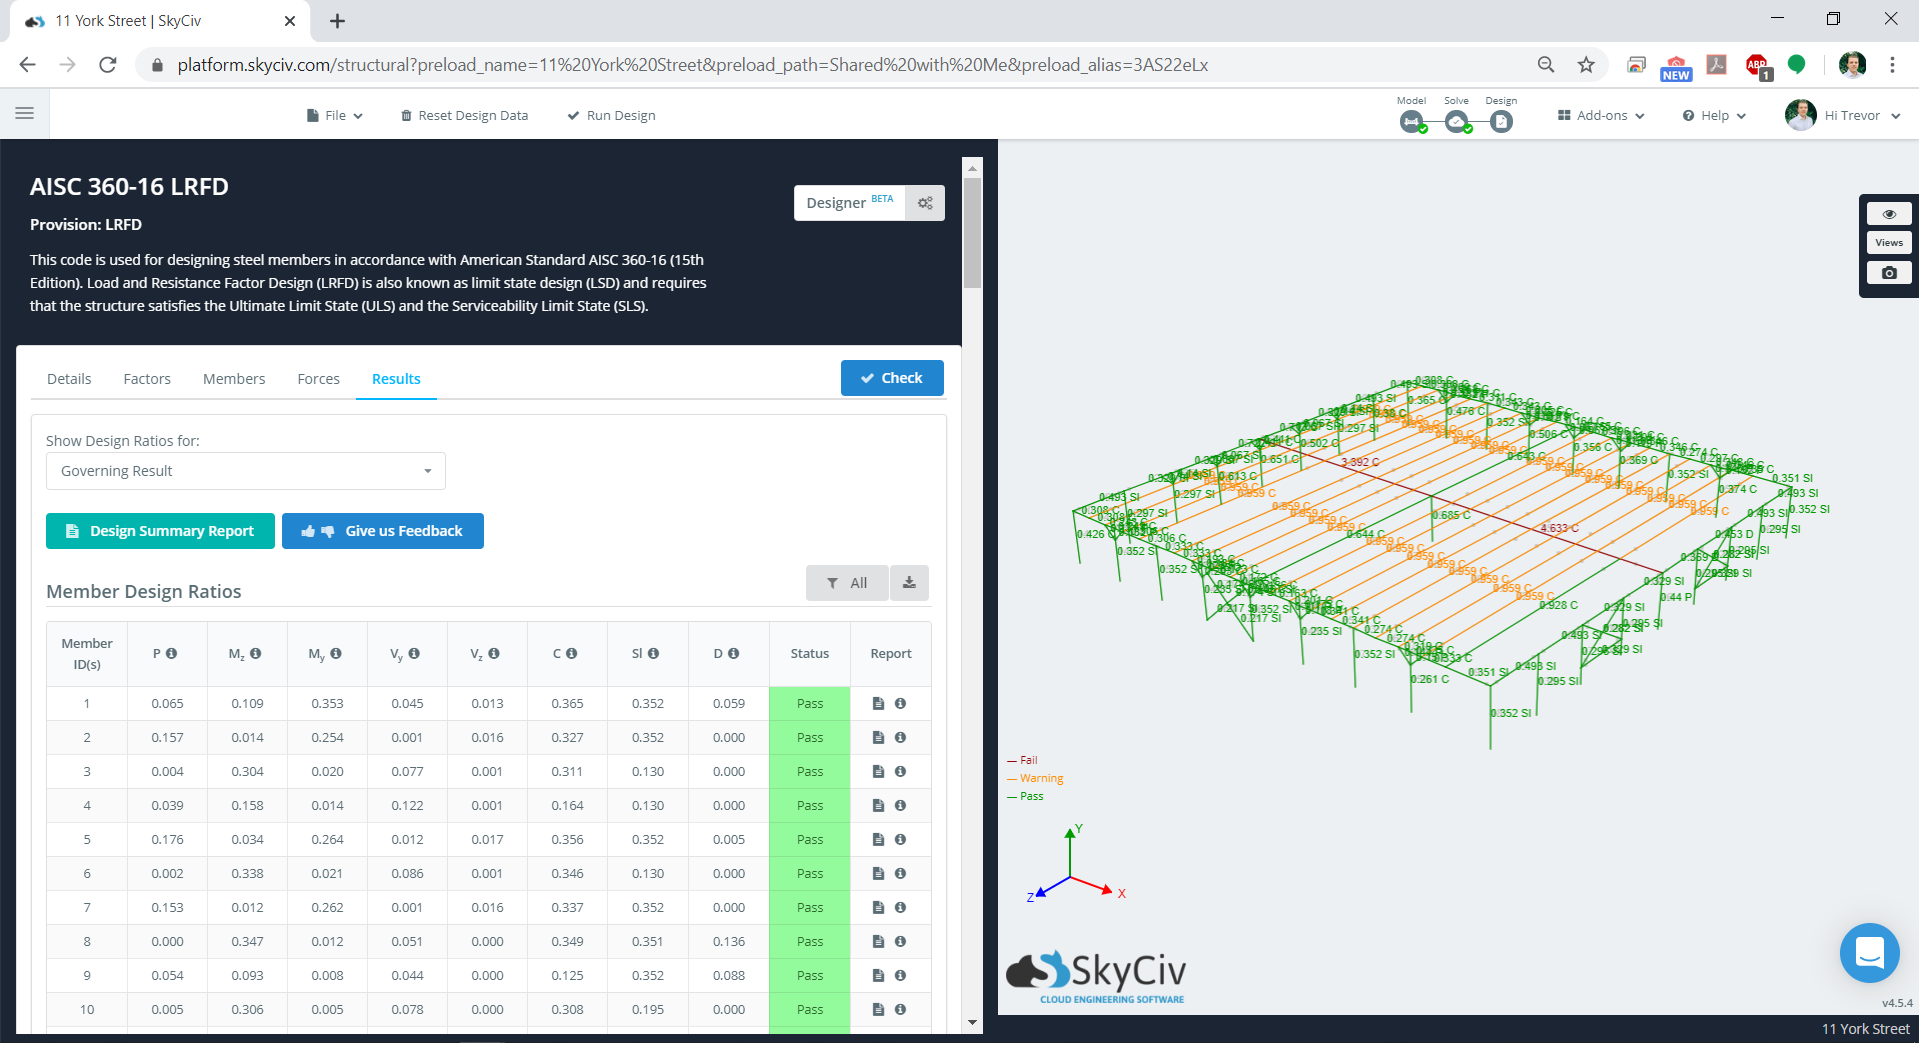Image resolution: width=1919 pixels, height=1043 pixels.
Task: Show info for the P column
Action: [171, 653]
